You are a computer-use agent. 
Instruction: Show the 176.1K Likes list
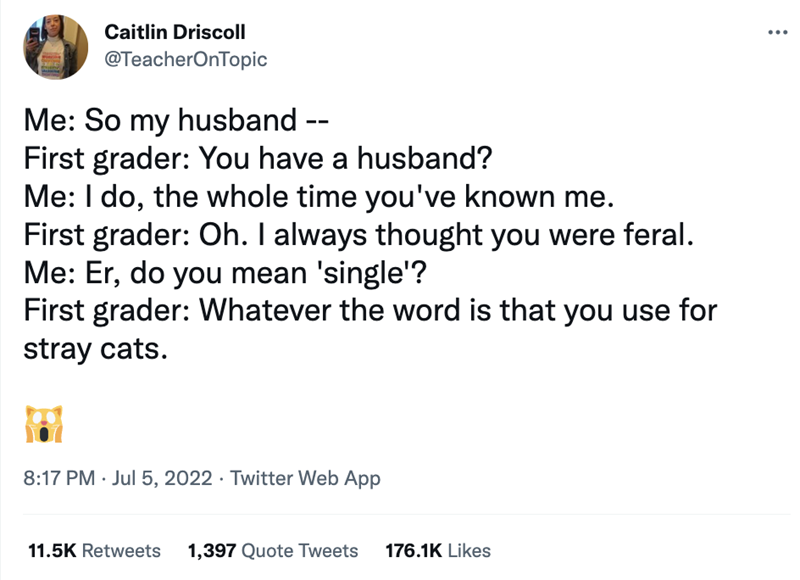pos(437,550)
